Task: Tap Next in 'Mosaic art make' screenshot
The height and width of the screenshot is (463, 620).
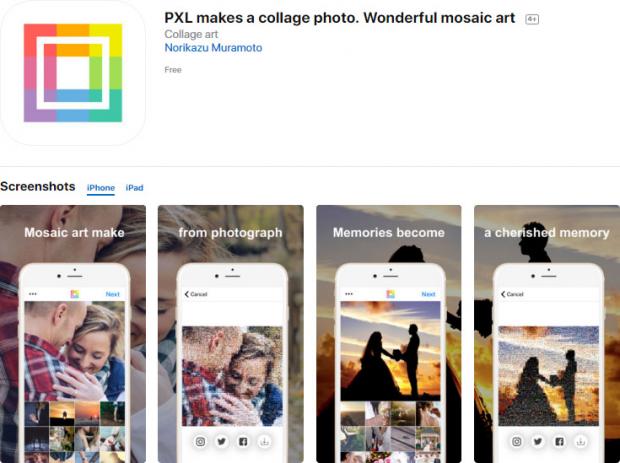Action: tap(113, 294)
